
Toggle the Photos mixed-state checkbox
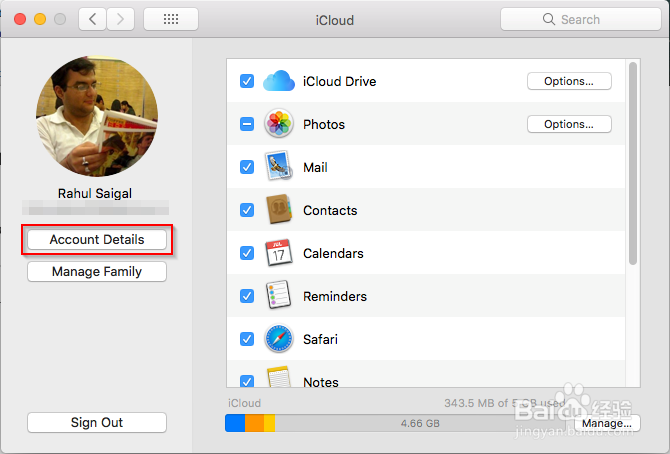click(247, 124)
